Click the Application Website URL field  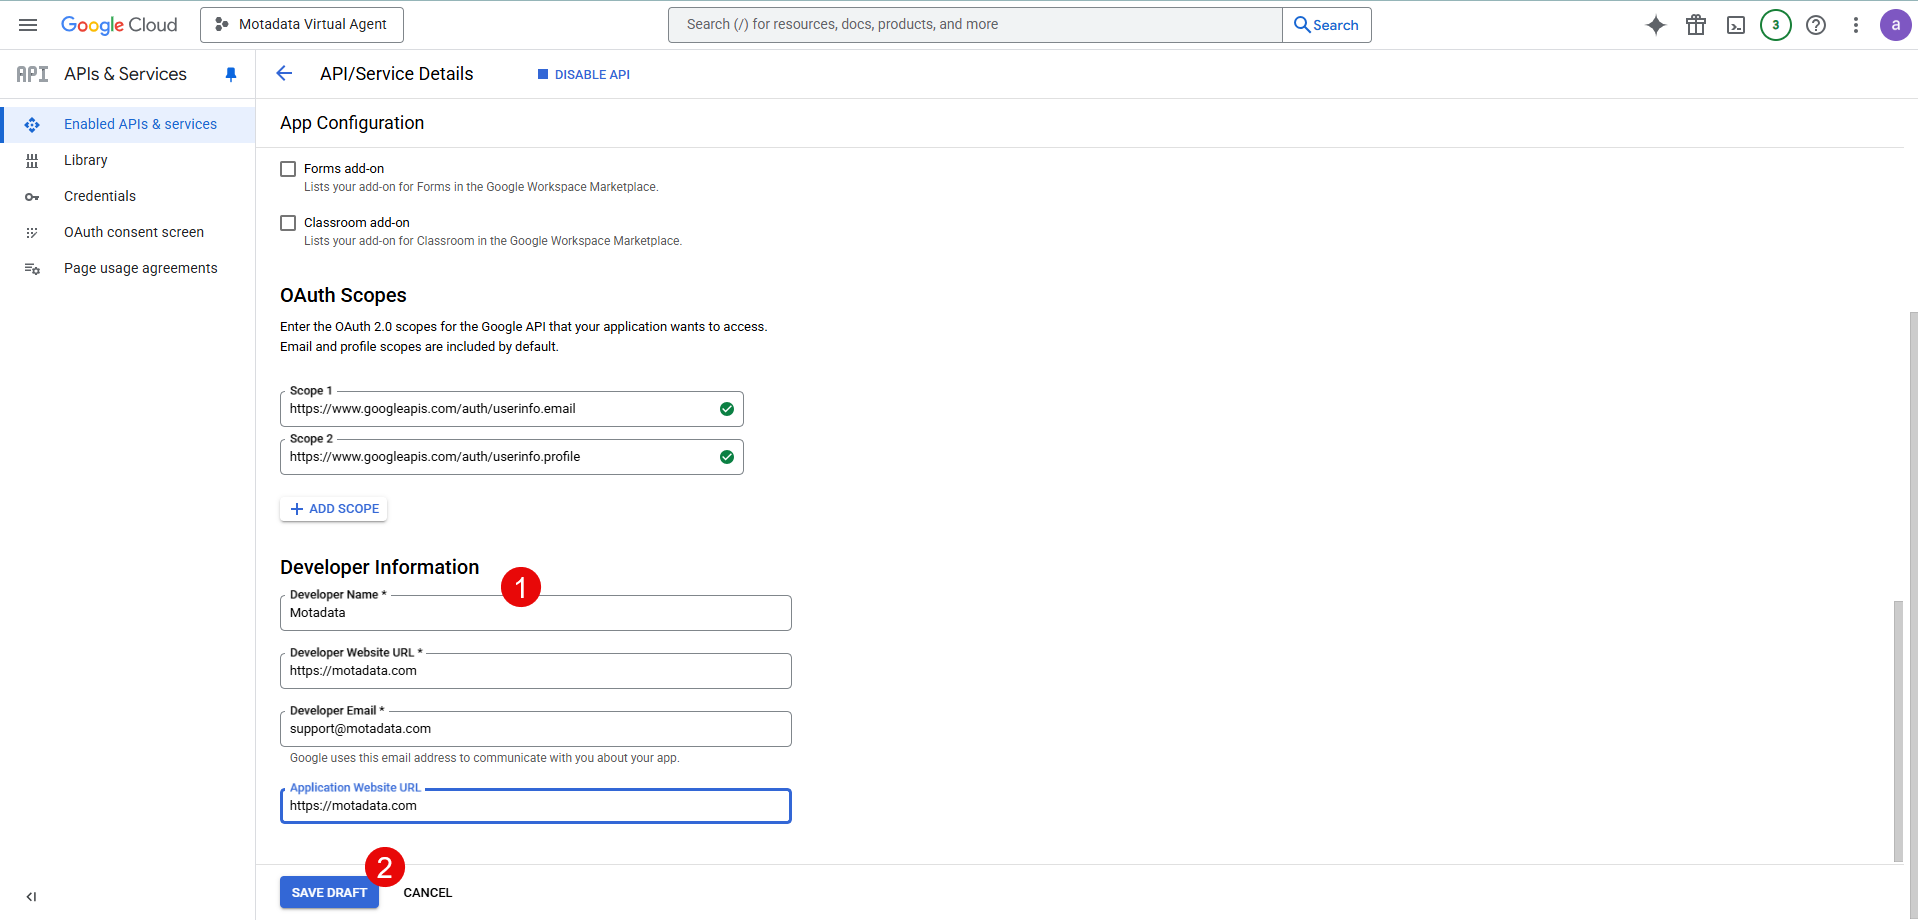point(535,805)
